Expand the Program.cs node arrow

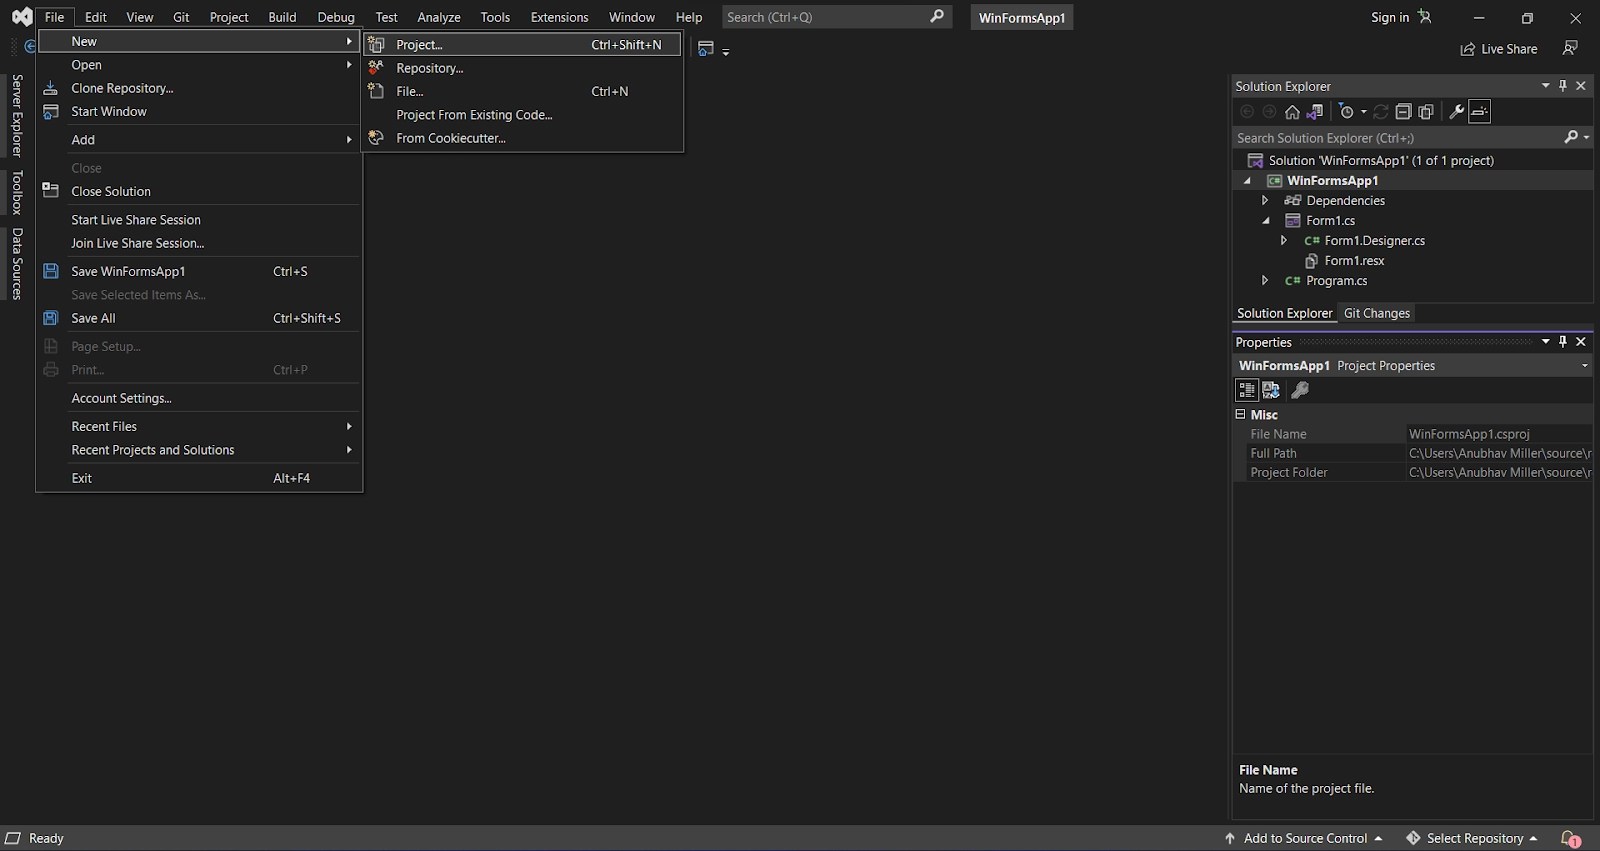[1265, 280]
